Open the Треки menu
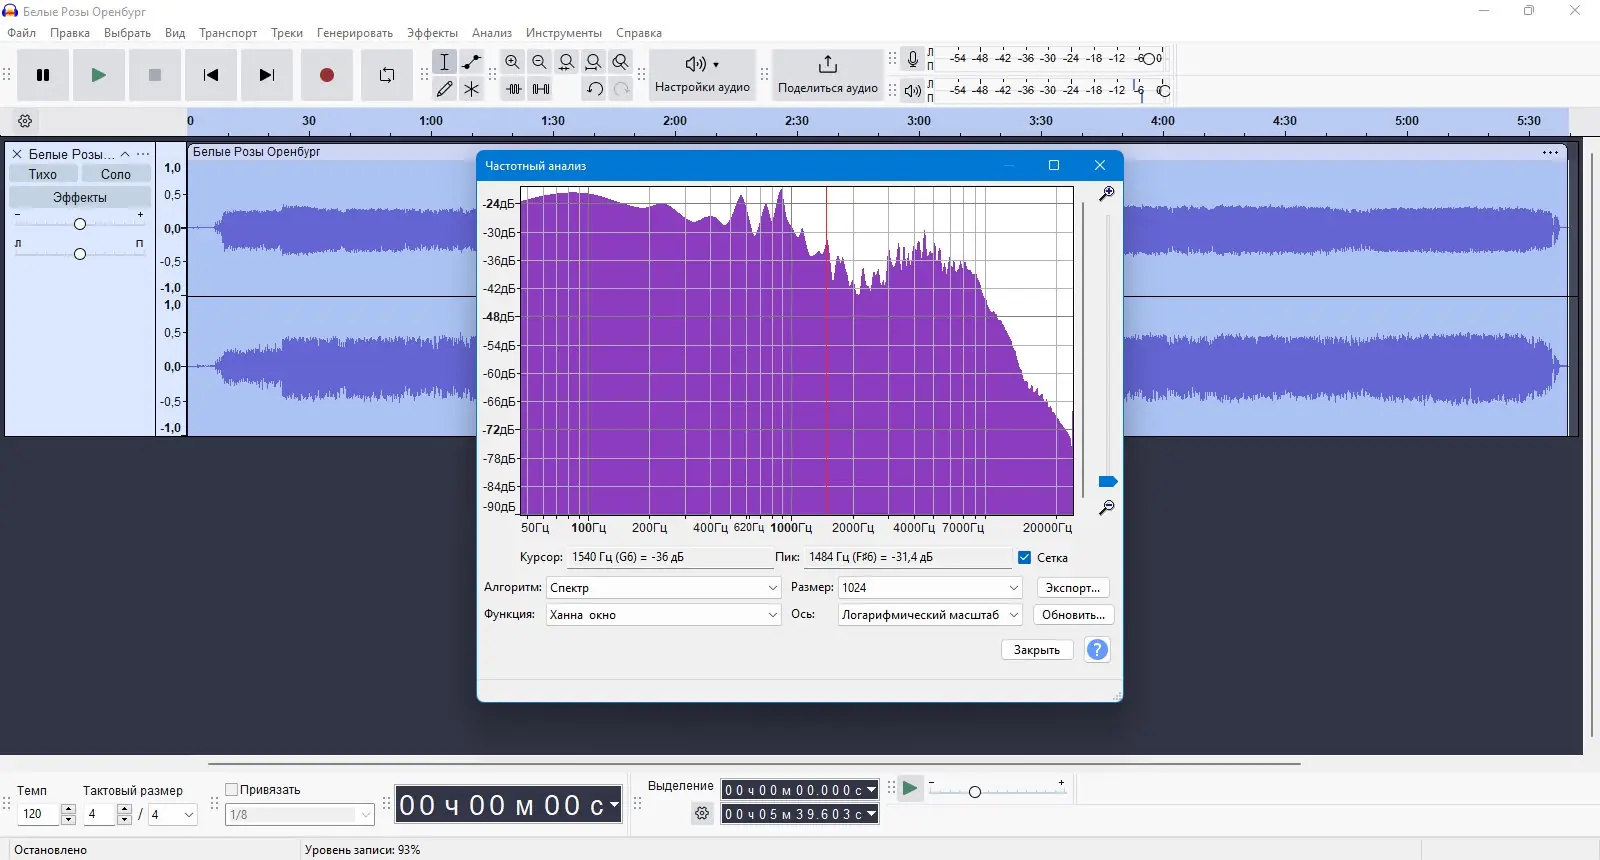 click(x=287, y=33)
